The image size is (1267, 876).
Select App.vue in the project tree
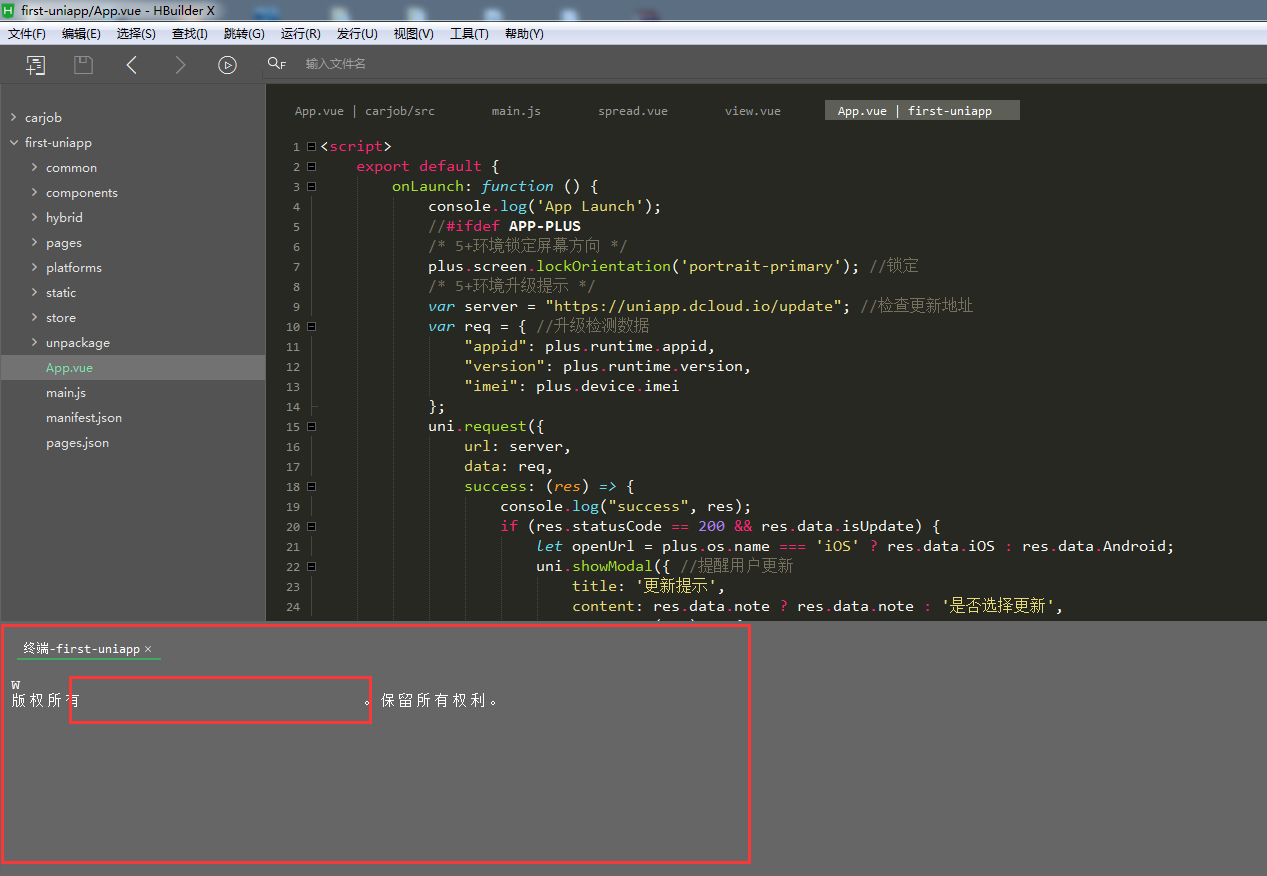[69, 368]
